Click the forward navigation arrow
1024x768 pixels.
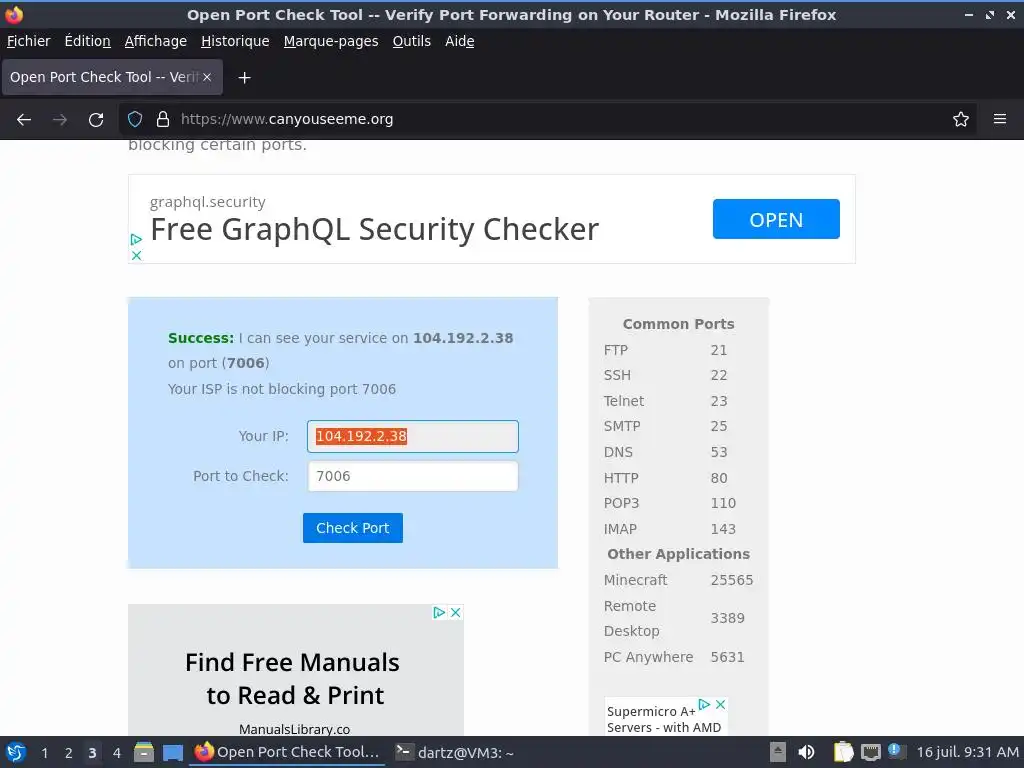point(60,120)
